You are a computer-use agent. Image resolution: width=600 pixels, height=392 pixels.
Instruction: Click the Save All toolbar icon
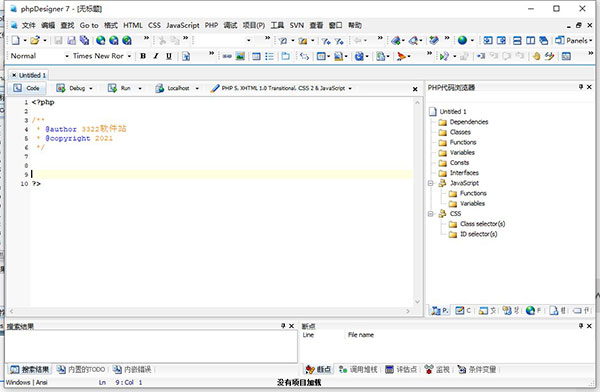(x=84, y=40)
